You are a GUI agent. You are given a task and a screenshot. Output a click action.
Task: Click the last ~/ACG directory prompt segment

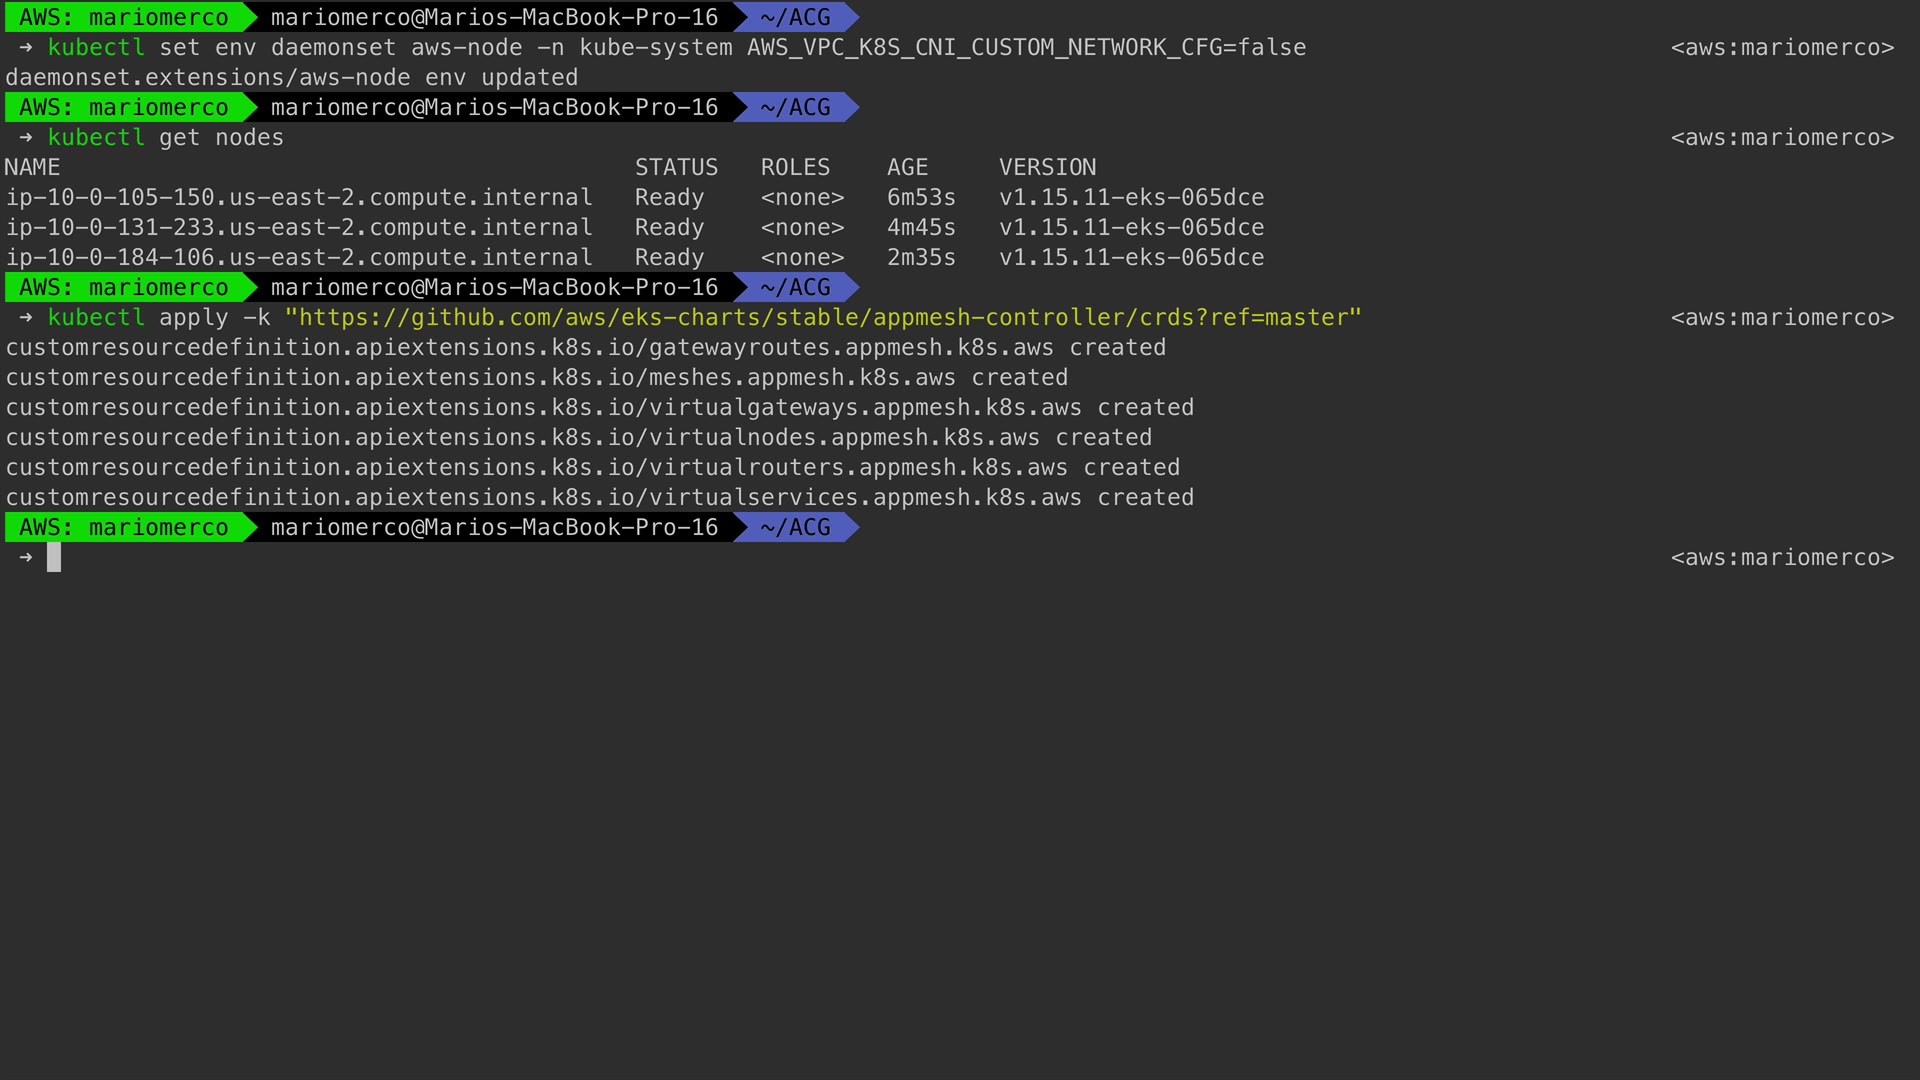pos(795,528)
